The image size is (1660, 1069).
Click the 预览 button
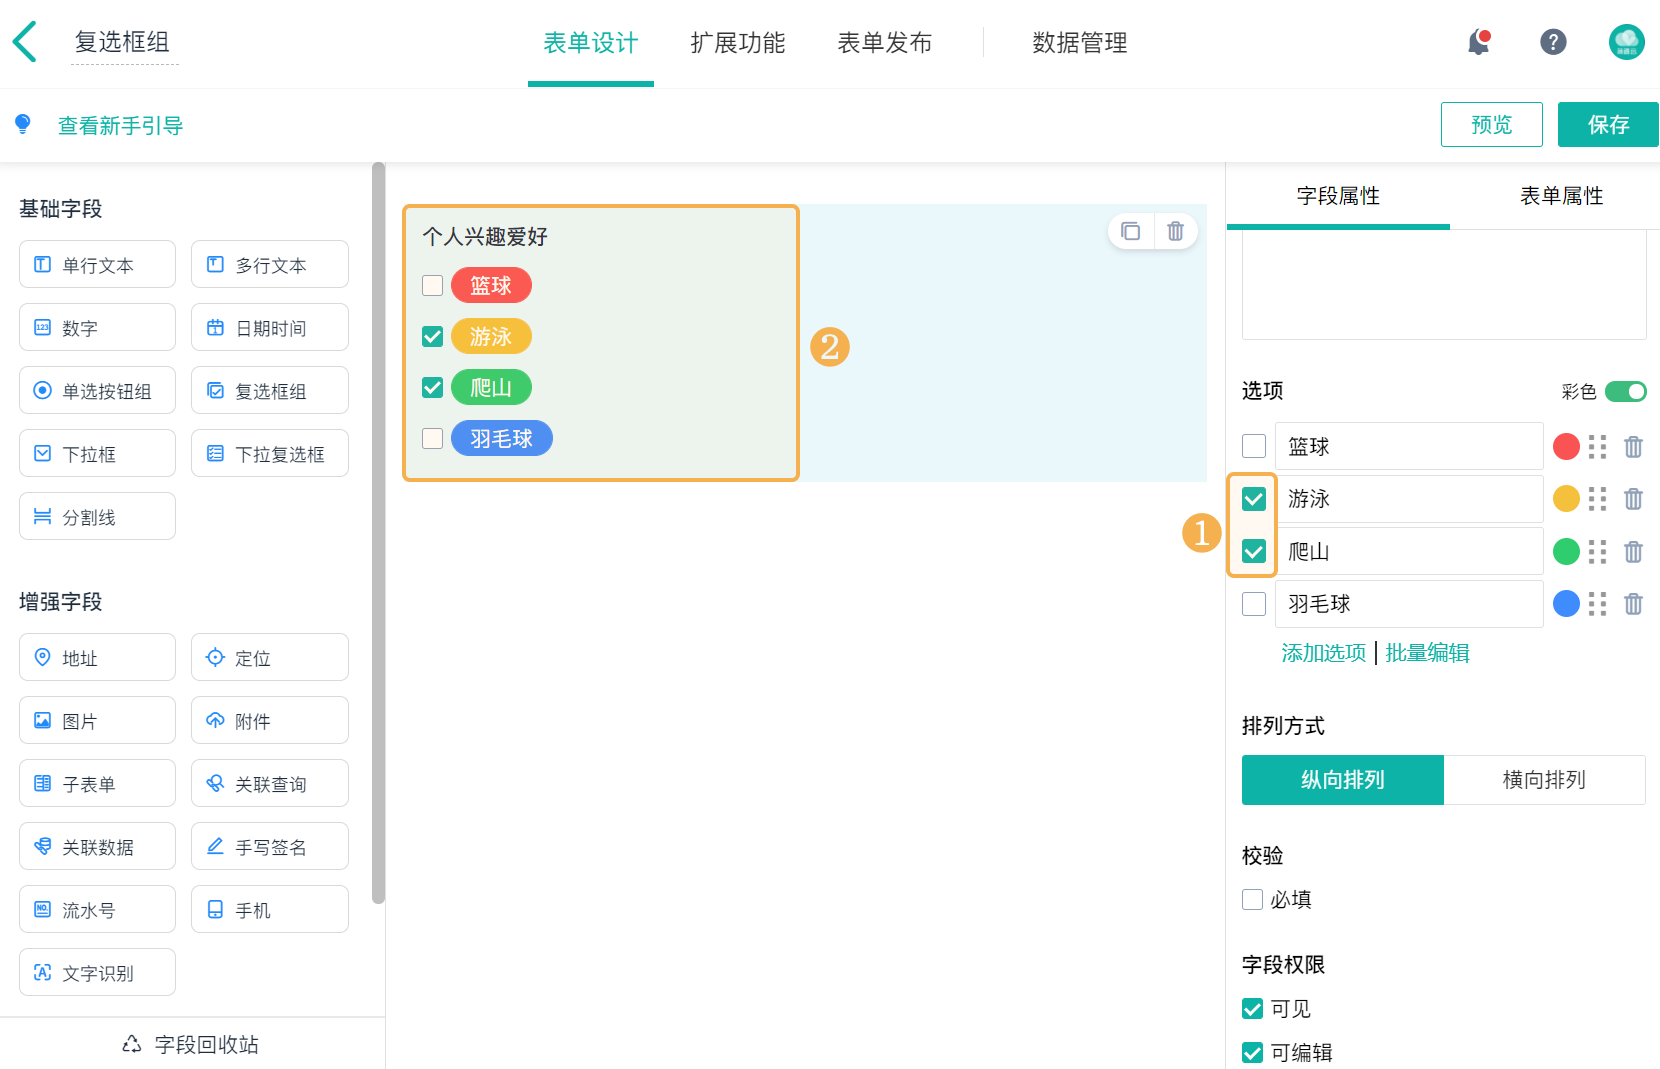(x=1492, y=124)
